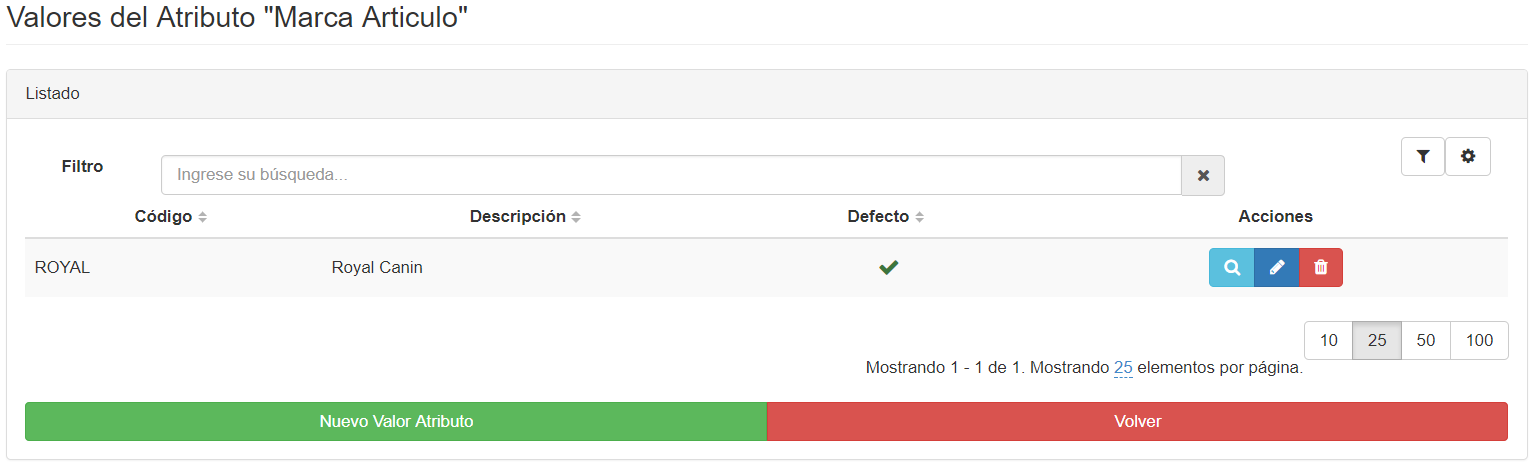This screenshot has height=470, width=1535.
Task: Clear the search with the X icon
Action: [x=1203, y=175]
